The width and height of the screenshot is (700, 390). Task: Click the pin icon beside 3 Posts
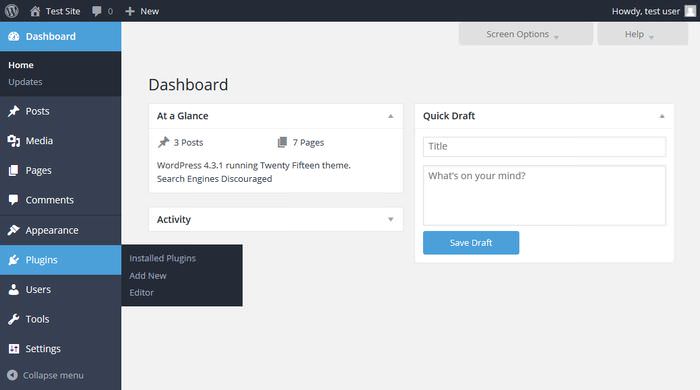tap(163, 142)
